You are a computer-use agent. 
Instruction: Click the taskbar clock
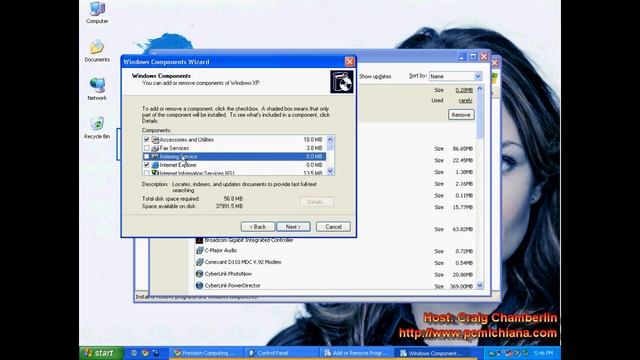[543, 353]
